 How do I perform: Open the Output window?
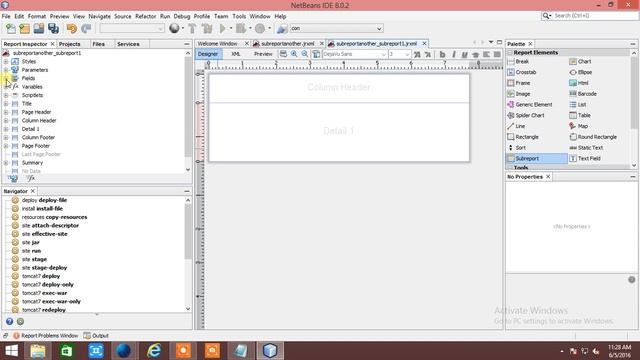click(96, 336)
